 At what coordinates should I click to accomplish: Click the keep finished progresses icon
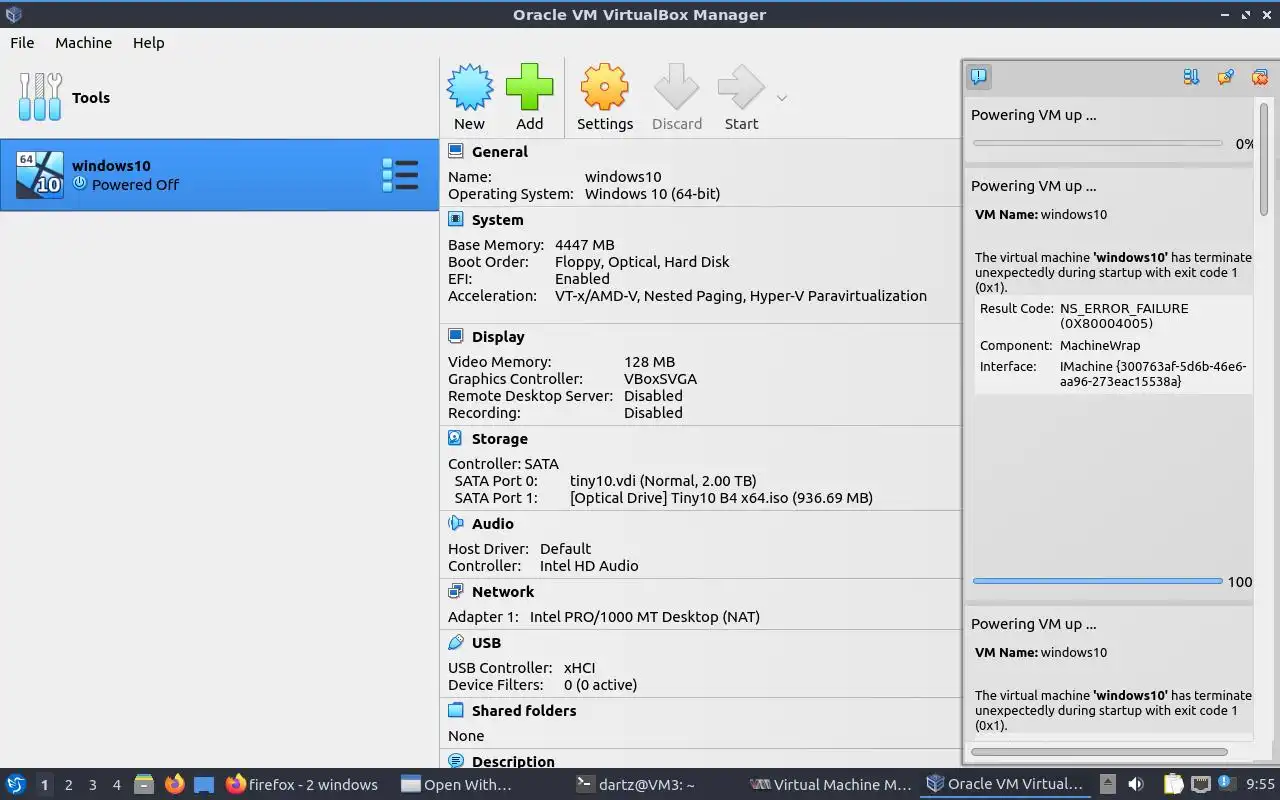coord(1226,76)
